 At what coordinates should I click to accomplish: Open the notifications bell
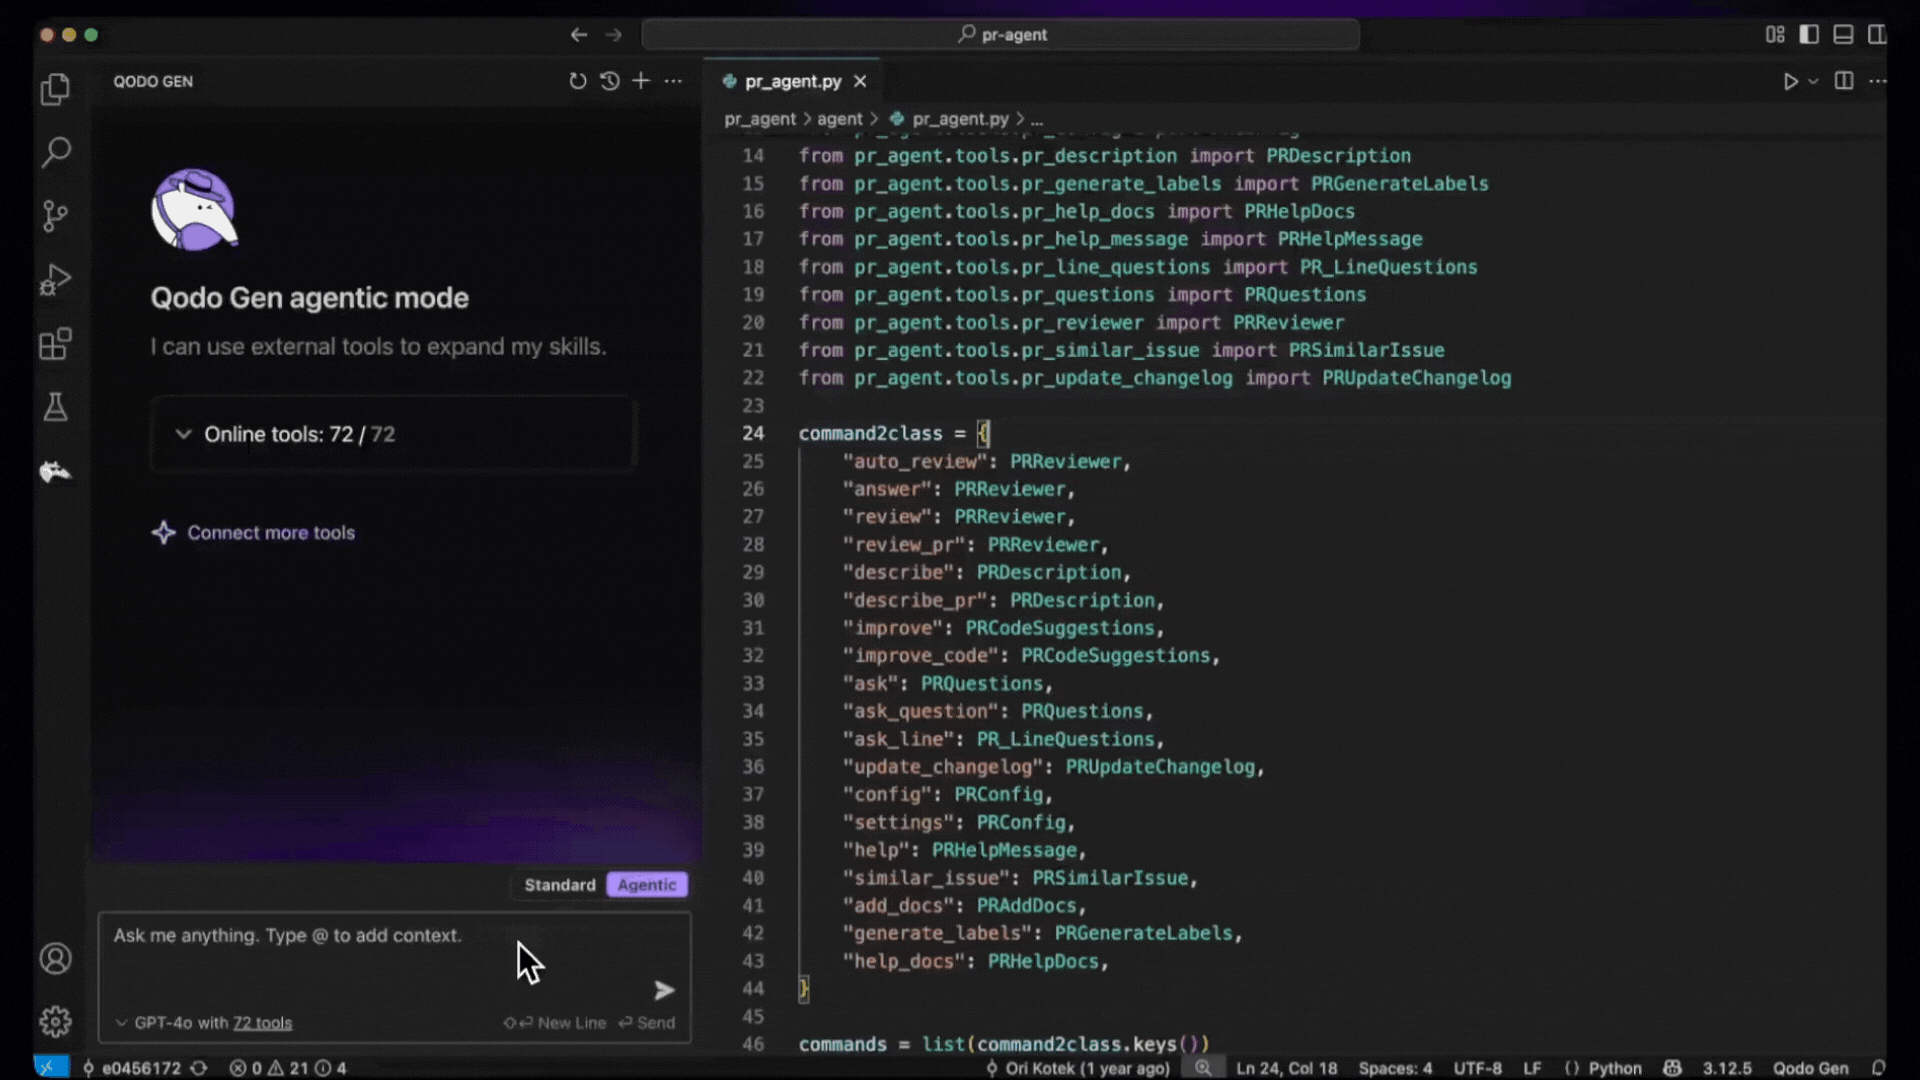pos(1879,1068)
